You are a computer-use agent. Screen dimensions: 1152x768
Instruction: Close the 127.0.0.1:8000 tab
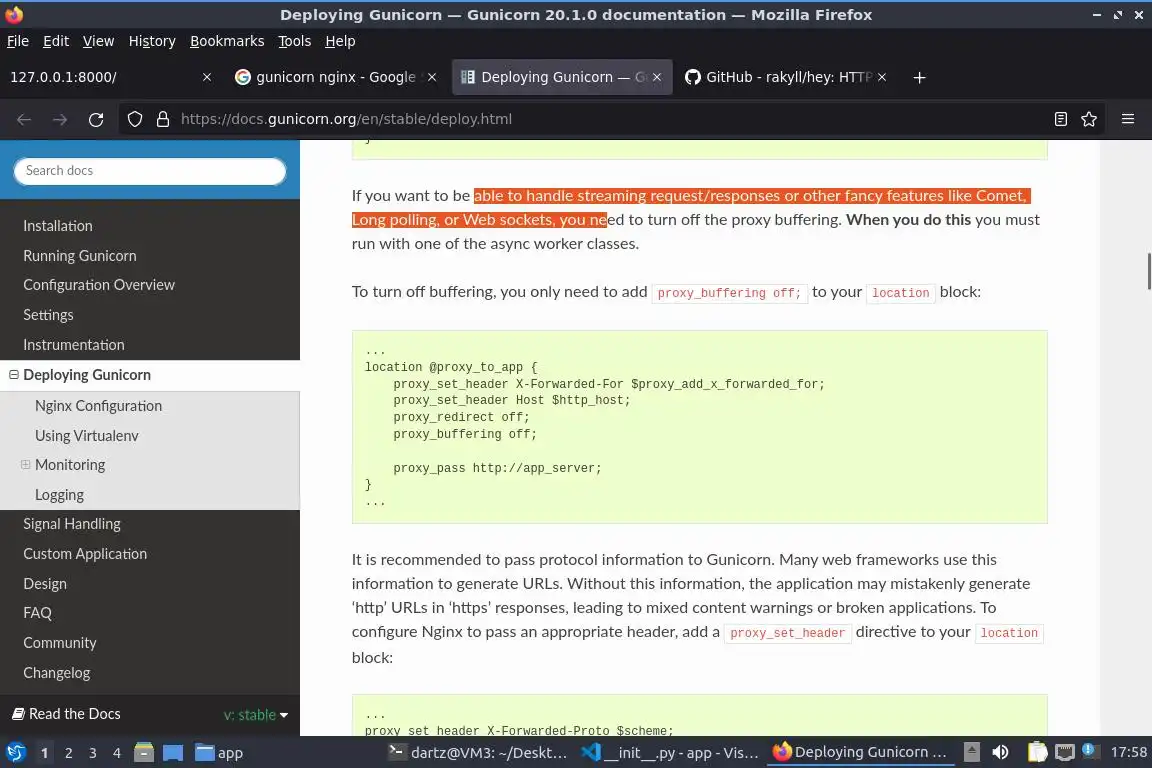[x=207, y=77]
